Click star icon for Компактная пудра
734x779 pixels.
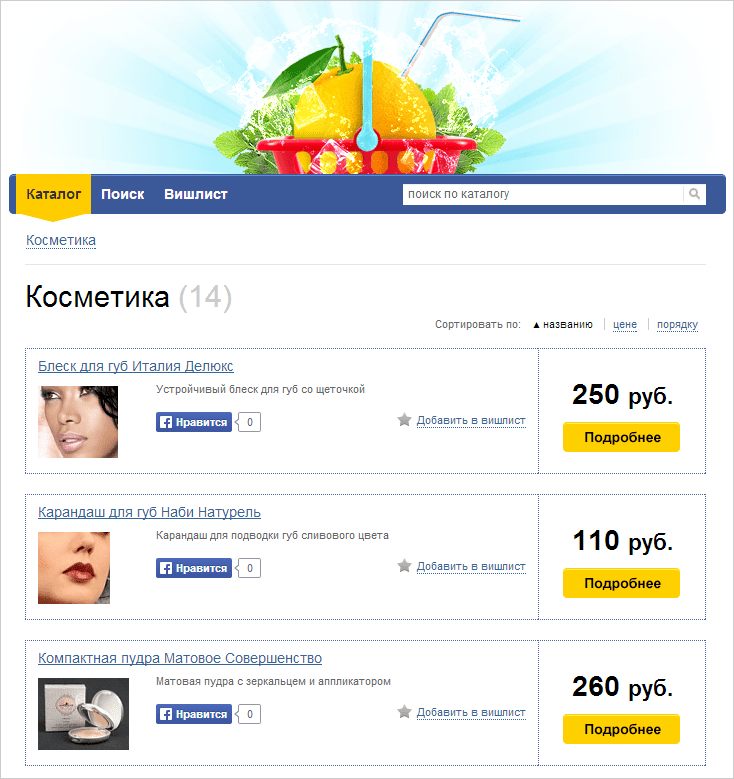coord(405,712)
